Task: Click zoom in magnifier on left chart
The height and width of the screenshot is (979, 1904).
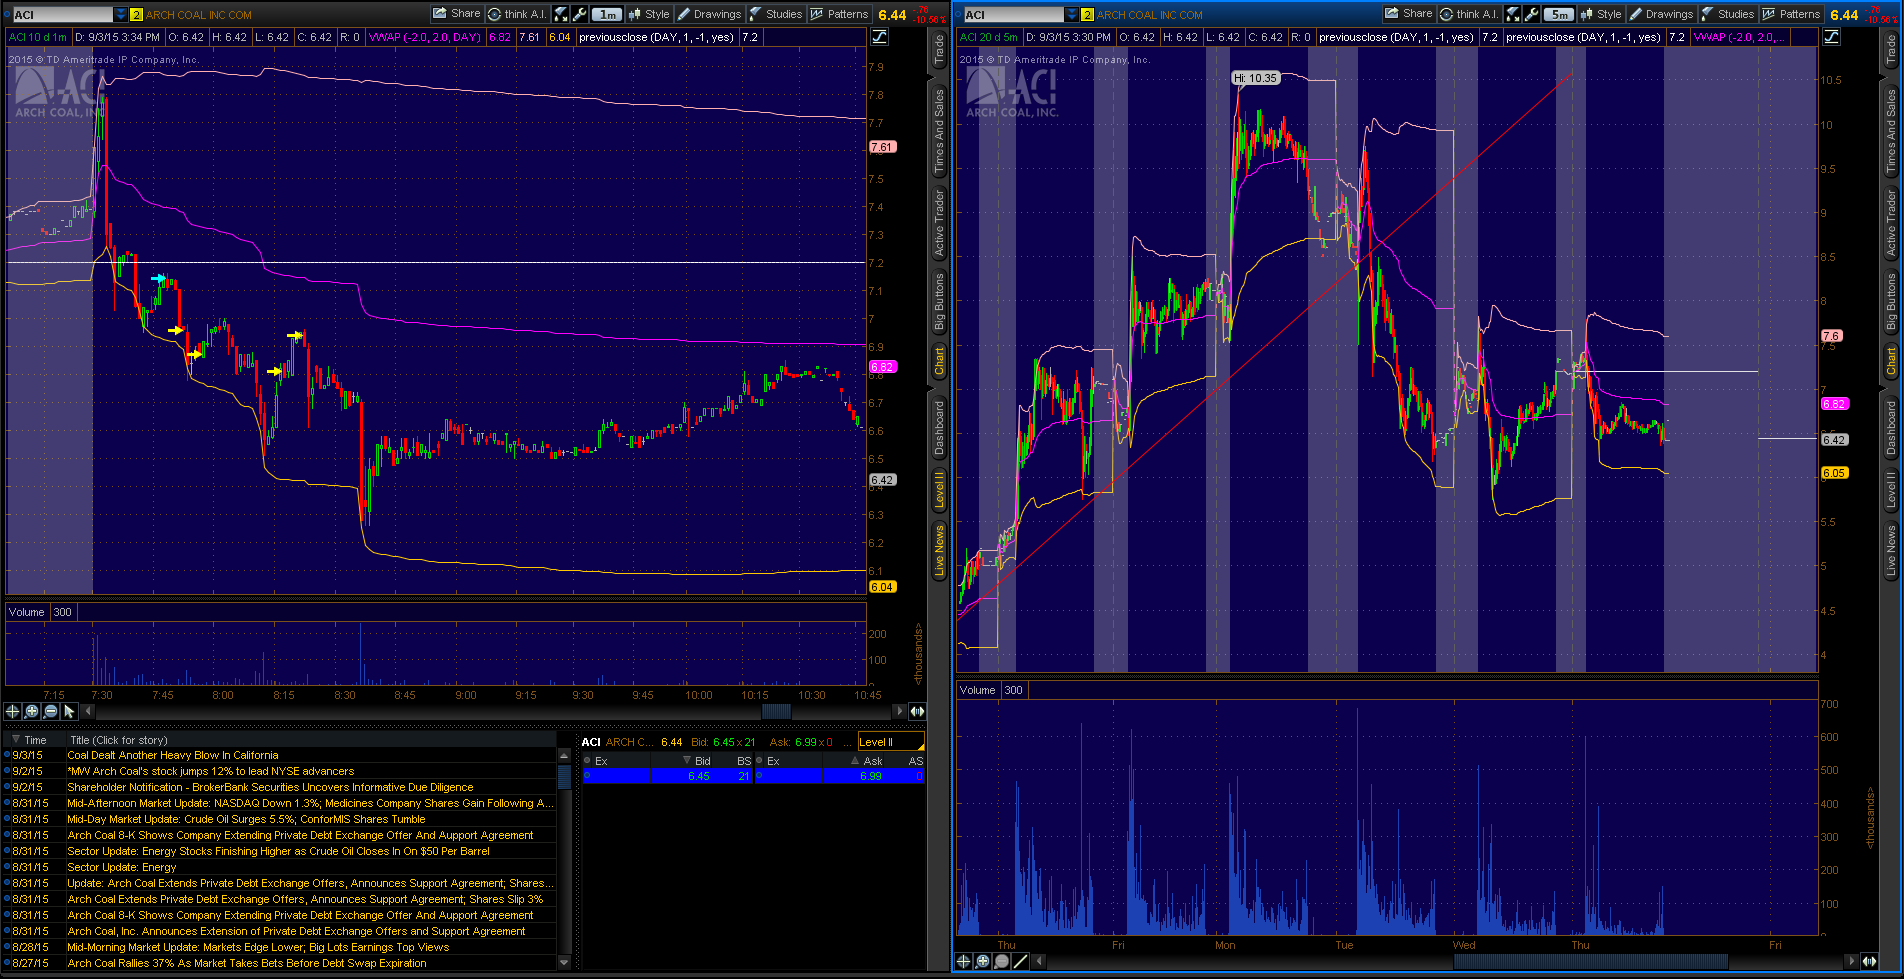Action: click(32, 711)
